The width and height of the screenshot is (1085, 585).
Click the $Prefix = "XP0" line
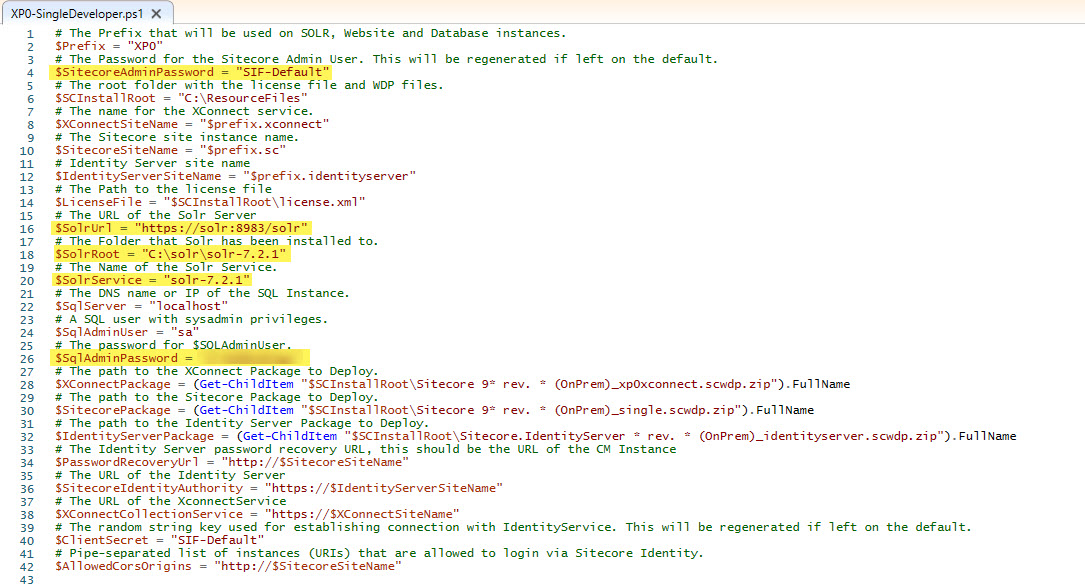[109, 46]
